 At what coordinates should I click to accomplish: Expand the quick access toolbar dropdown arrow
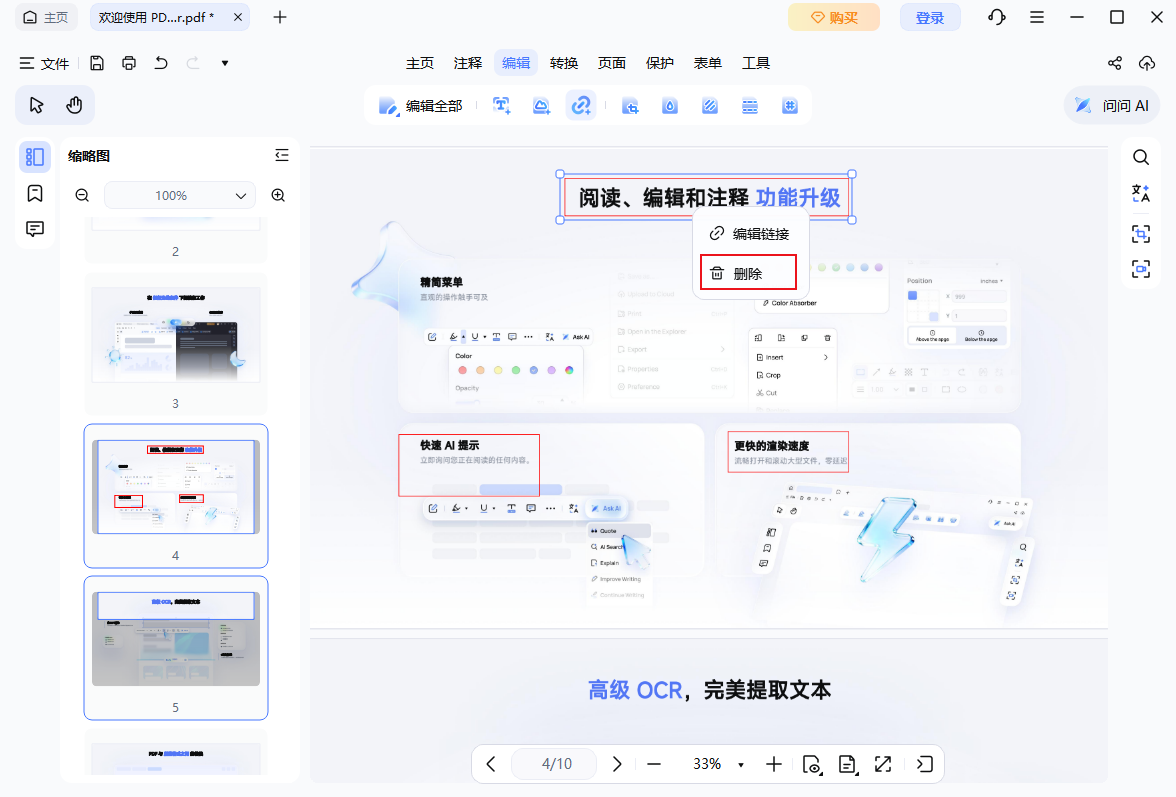(x=225, y=63)
